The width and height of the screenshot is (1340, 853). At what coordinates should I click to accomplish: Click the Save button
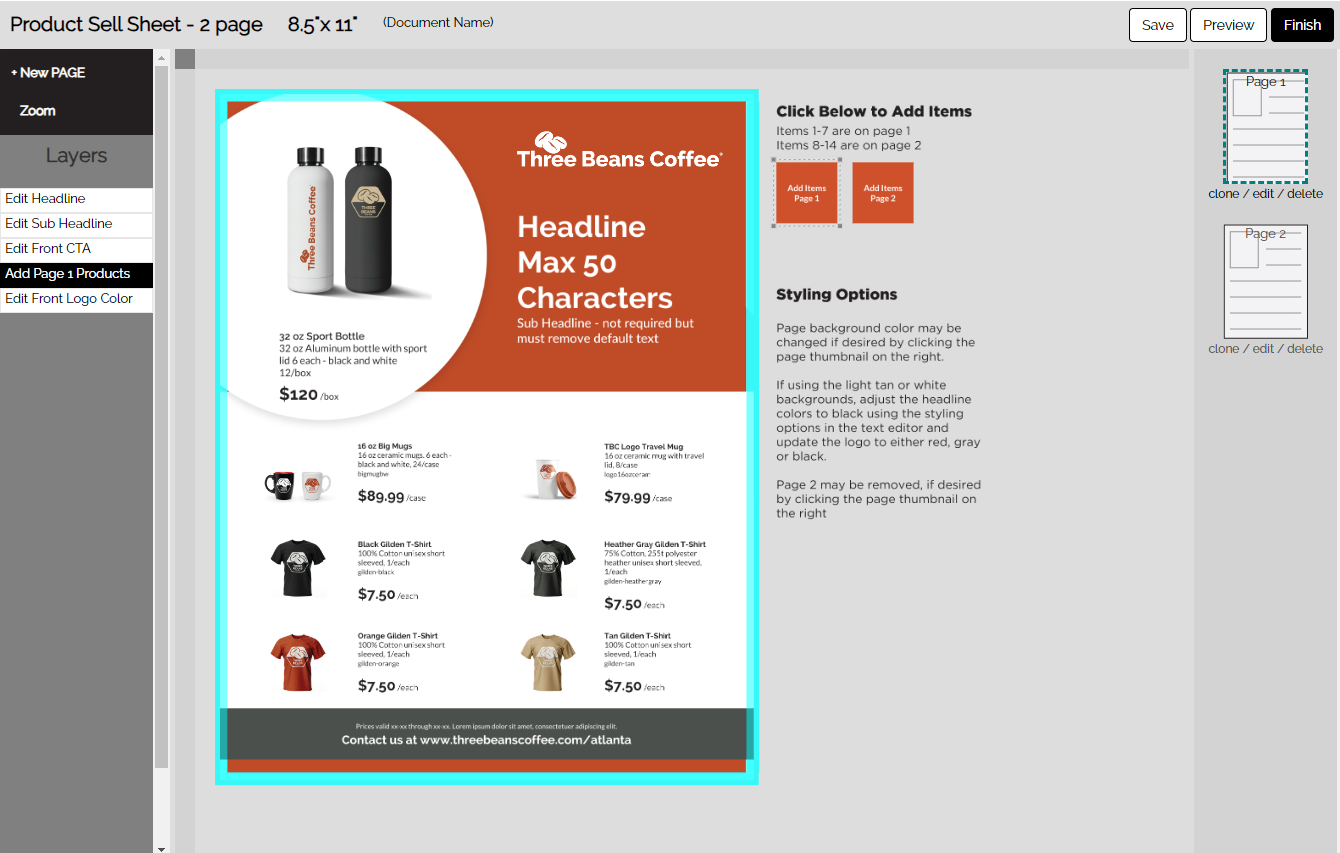click(1157, 25)
